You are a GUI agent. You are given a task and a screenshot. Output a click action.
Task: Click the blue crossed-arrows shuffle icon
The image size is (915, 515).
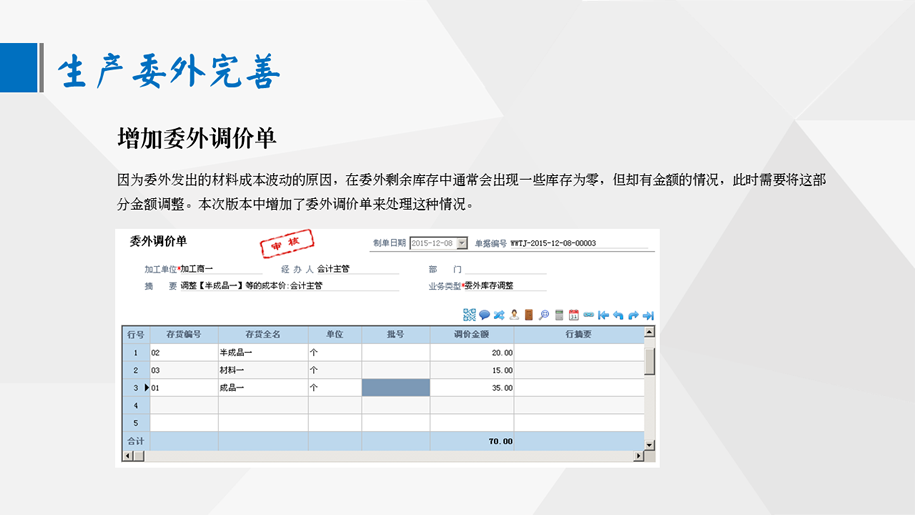[499, 315]
